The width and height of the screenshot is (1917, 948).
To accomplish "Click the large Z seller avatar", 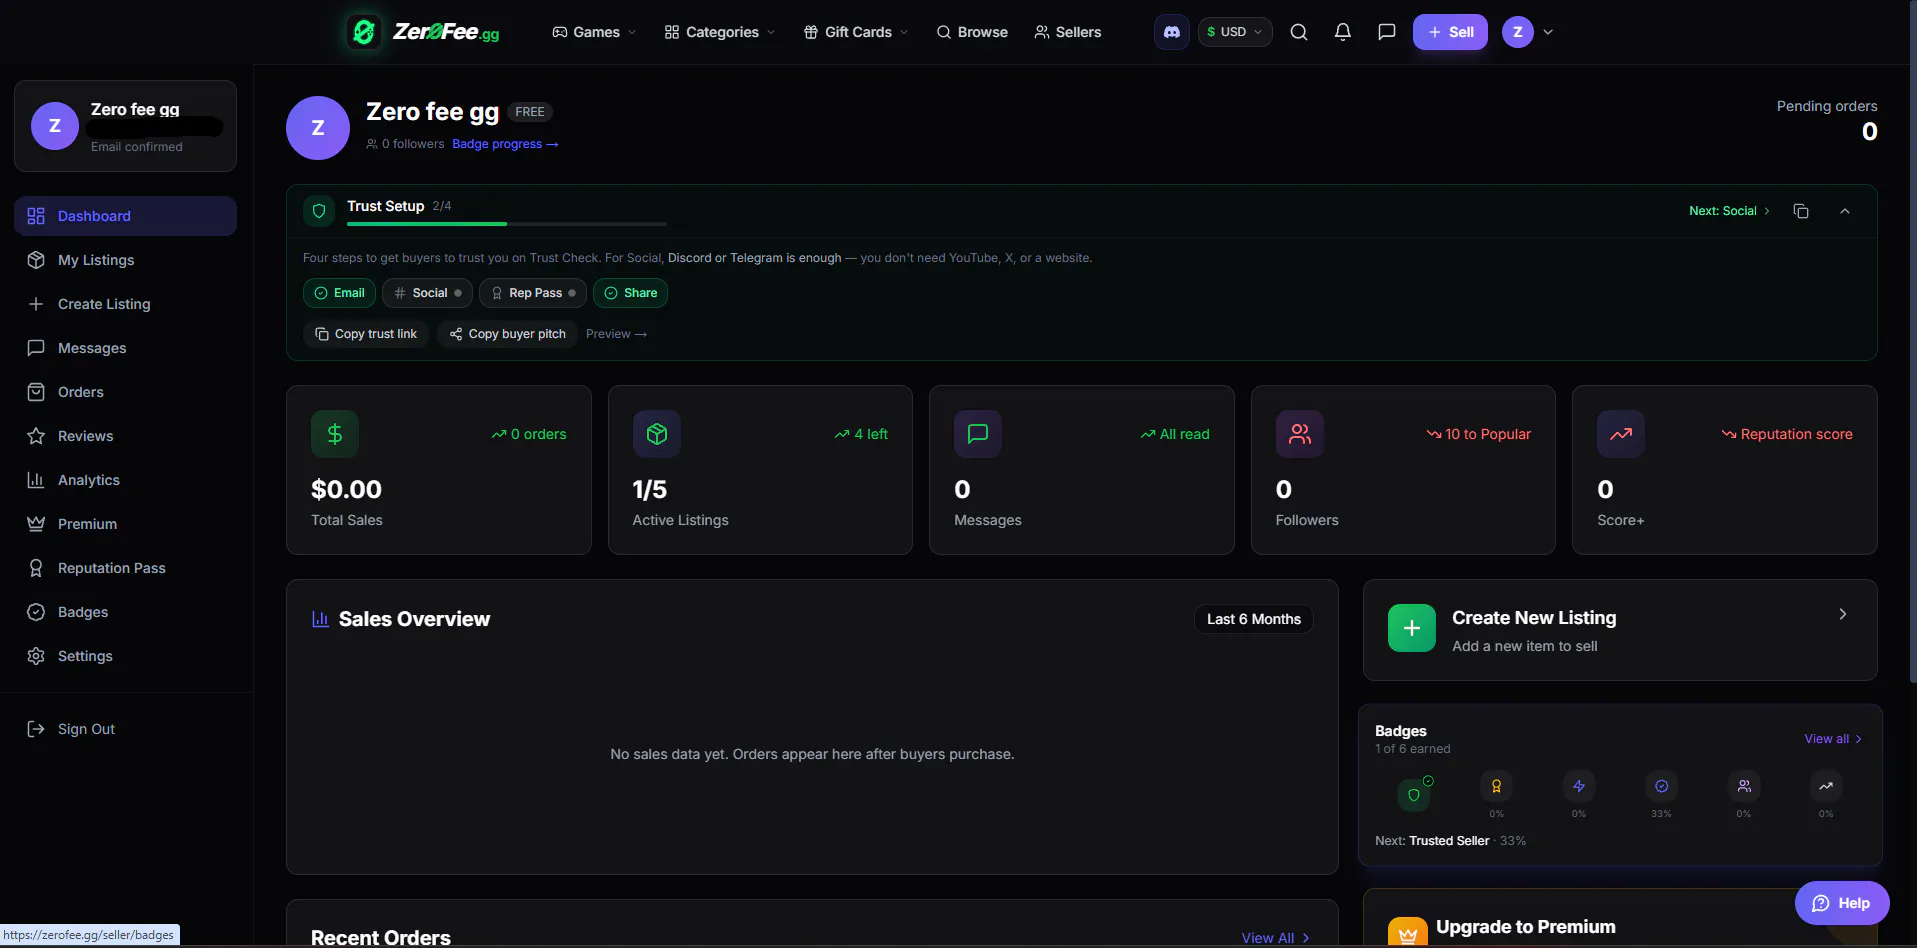I will [318, 128].
